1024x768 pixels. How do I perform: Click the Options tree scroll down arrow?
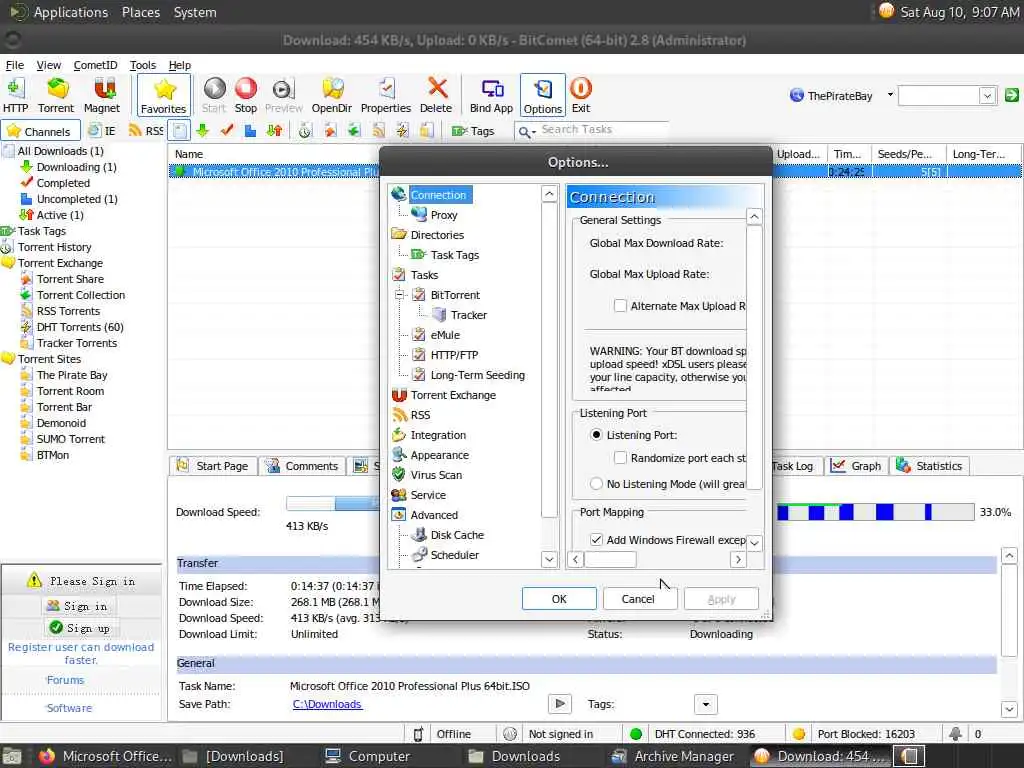pos(549,560)
